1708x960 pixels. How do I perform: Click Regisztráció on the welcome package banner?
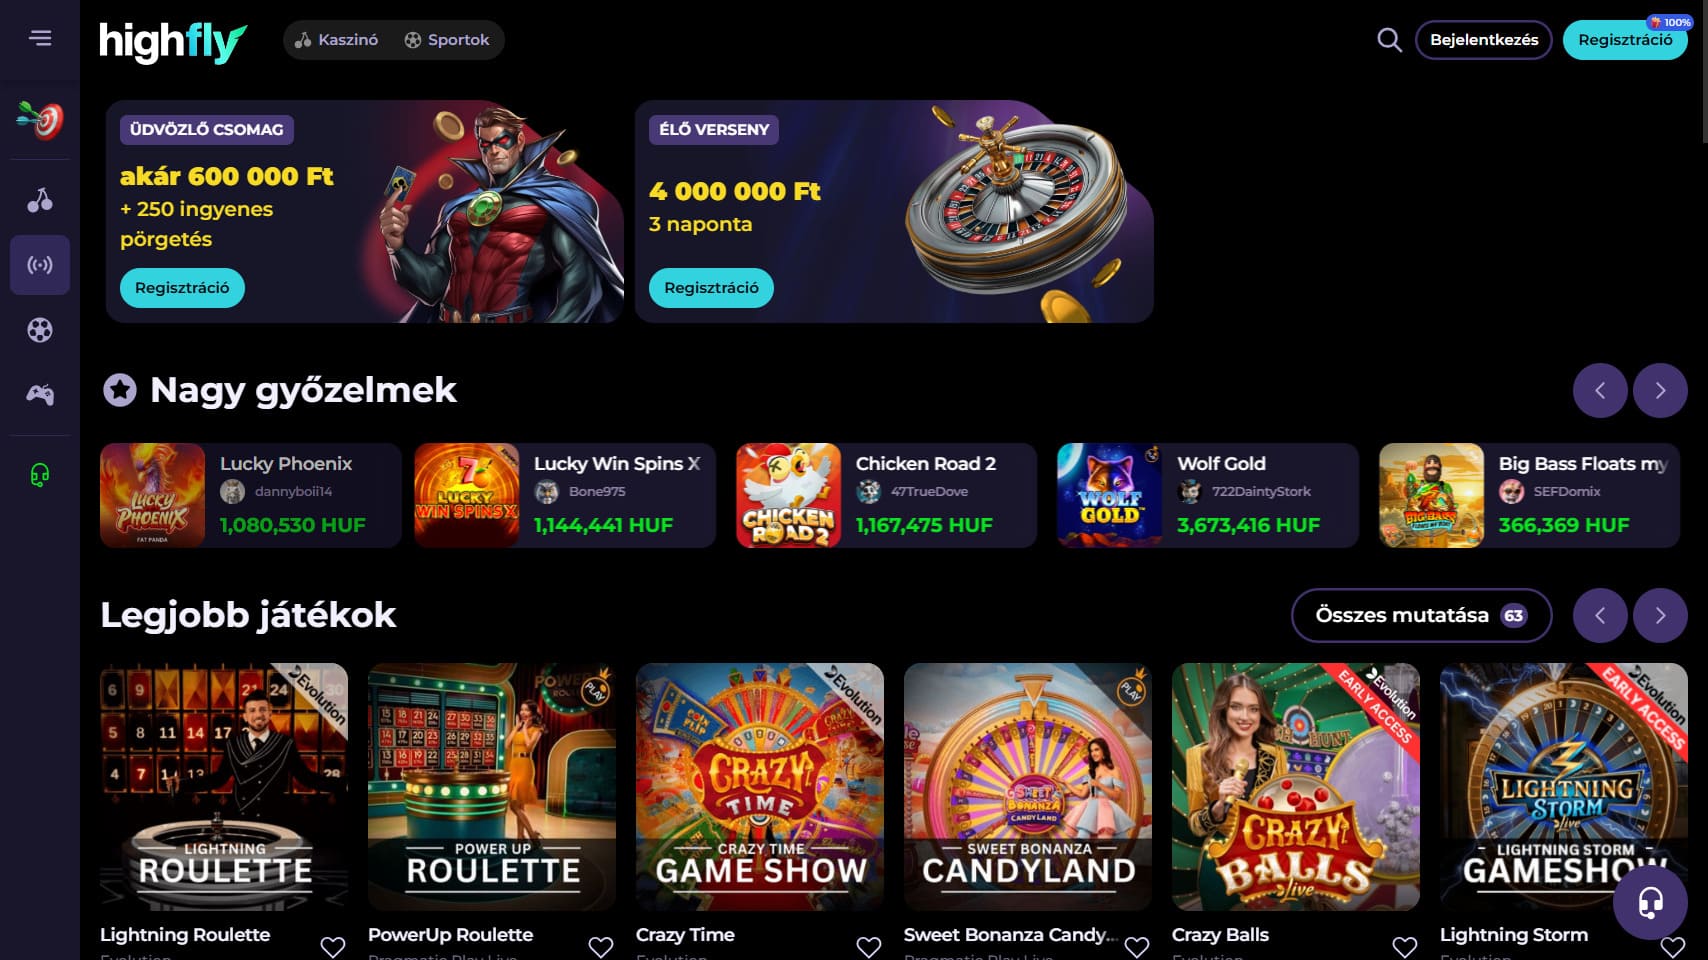tap(182, 288)
